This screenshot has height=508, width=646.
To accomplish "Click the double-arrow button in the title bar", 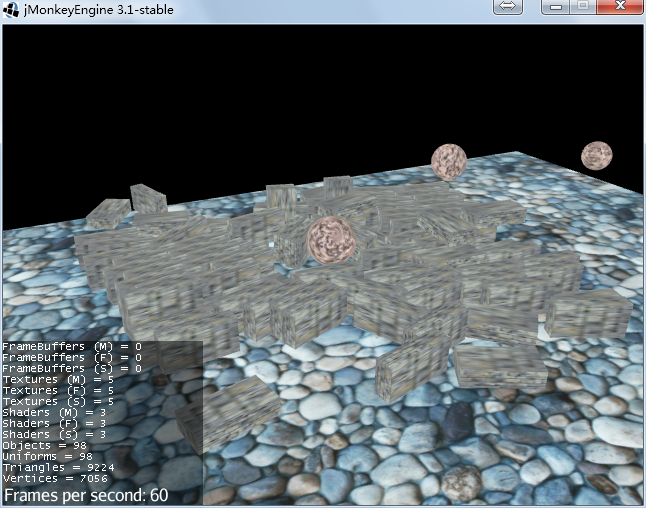I will pyautogui.click(x=507, y=7).
